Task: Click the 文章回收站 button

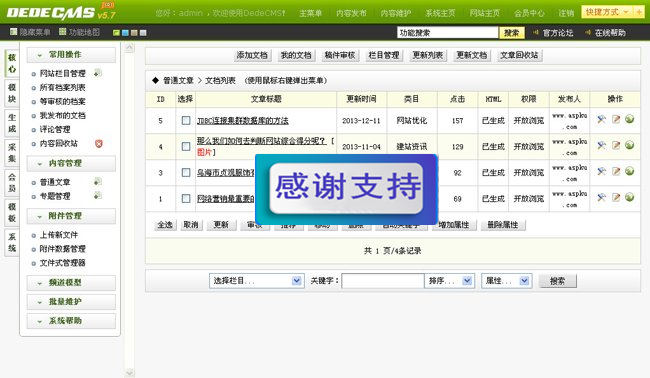Action: (519, 55)
